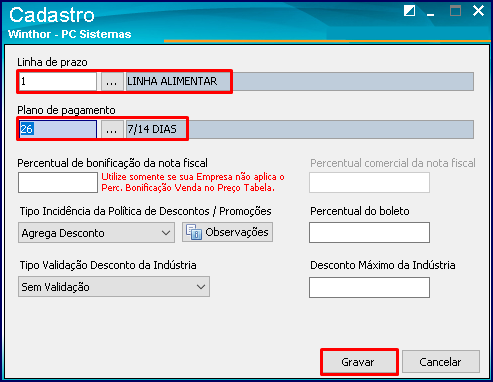Click the 7/14 DIAS description text
The width and height of the screenshot is (493, 382).
coord(152,129)
